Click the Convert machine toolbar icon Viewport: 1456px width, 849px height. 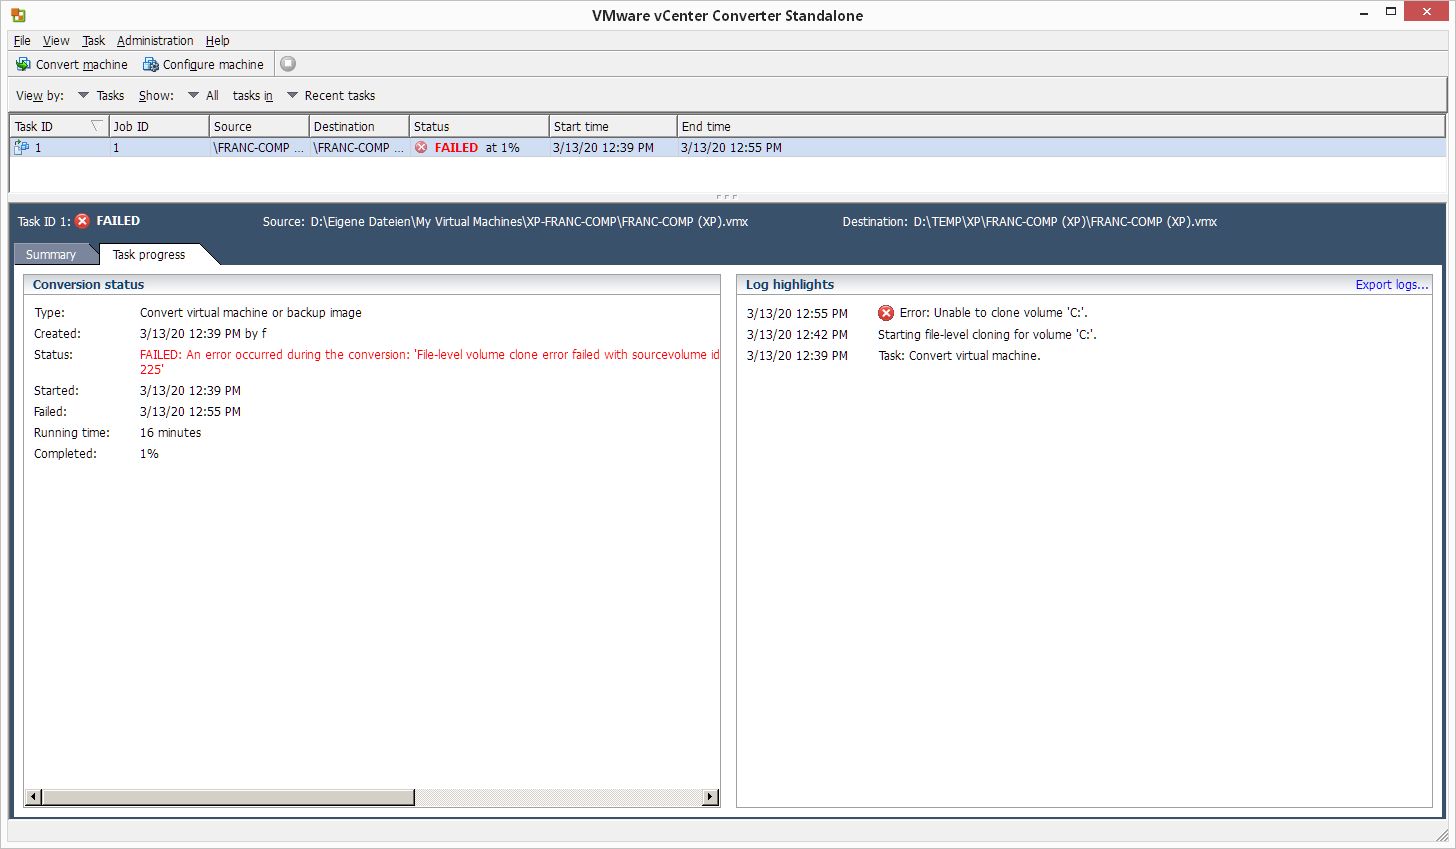(x=23, y=64)
